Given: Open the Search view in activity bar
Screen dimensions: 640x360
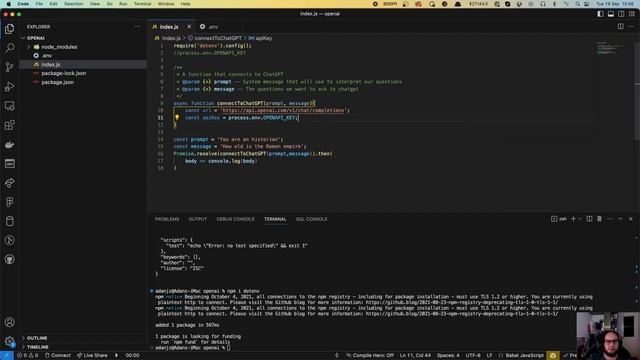Looking at the screenshot, I should (x=9, y=48).
